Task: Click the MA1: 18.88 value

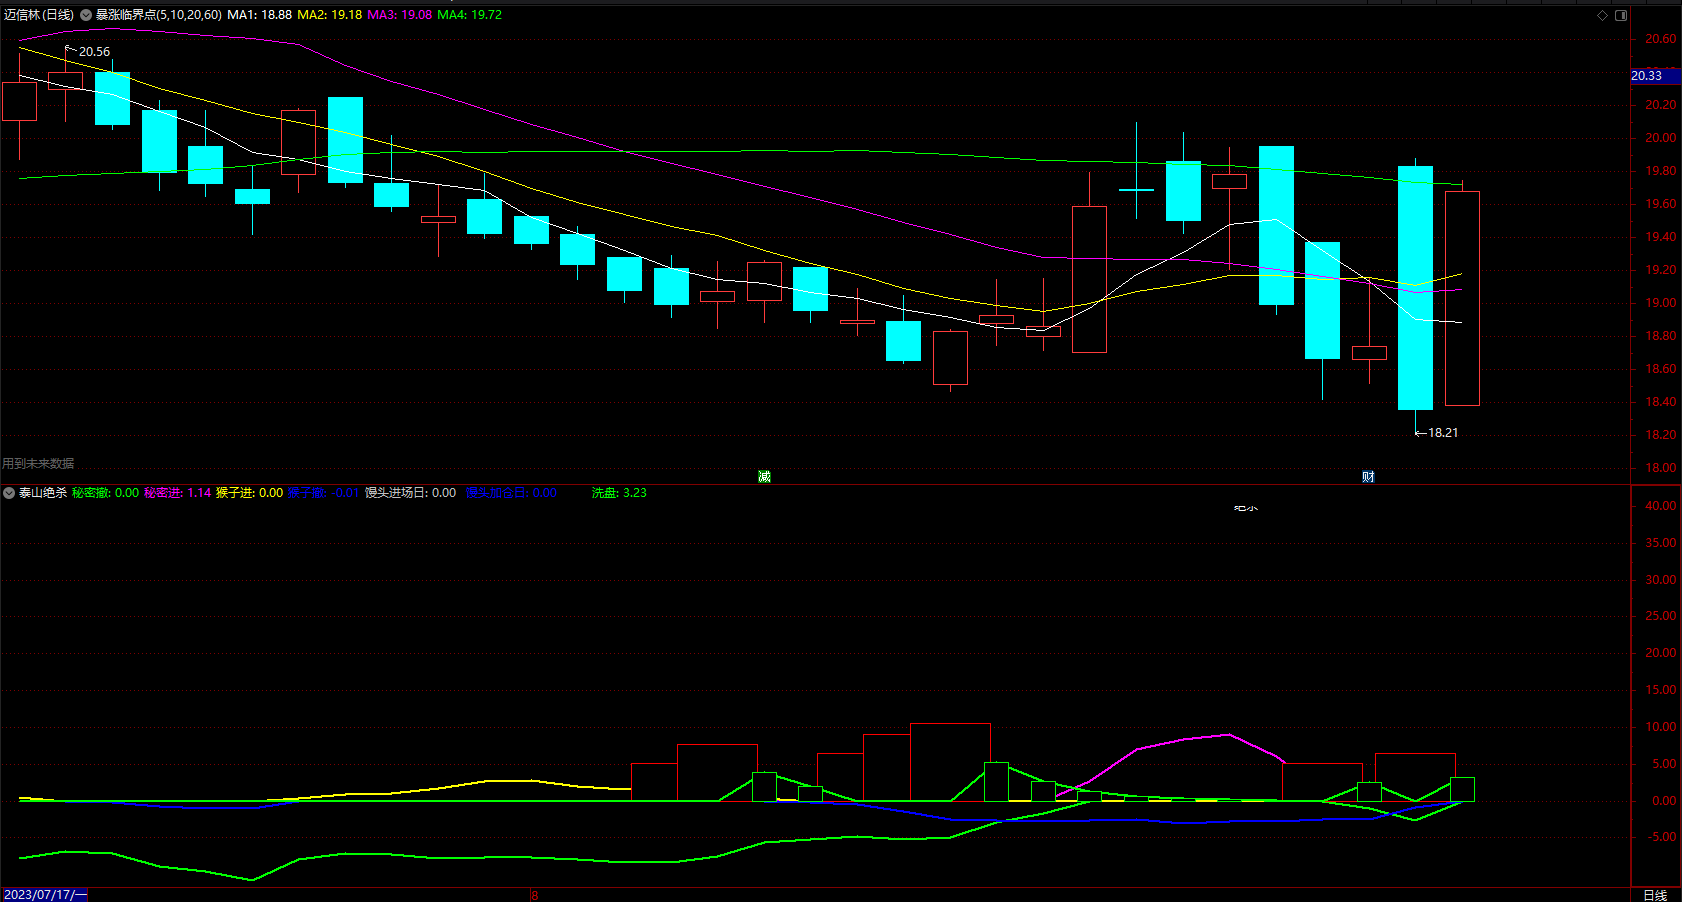Action: coord(260,15)
